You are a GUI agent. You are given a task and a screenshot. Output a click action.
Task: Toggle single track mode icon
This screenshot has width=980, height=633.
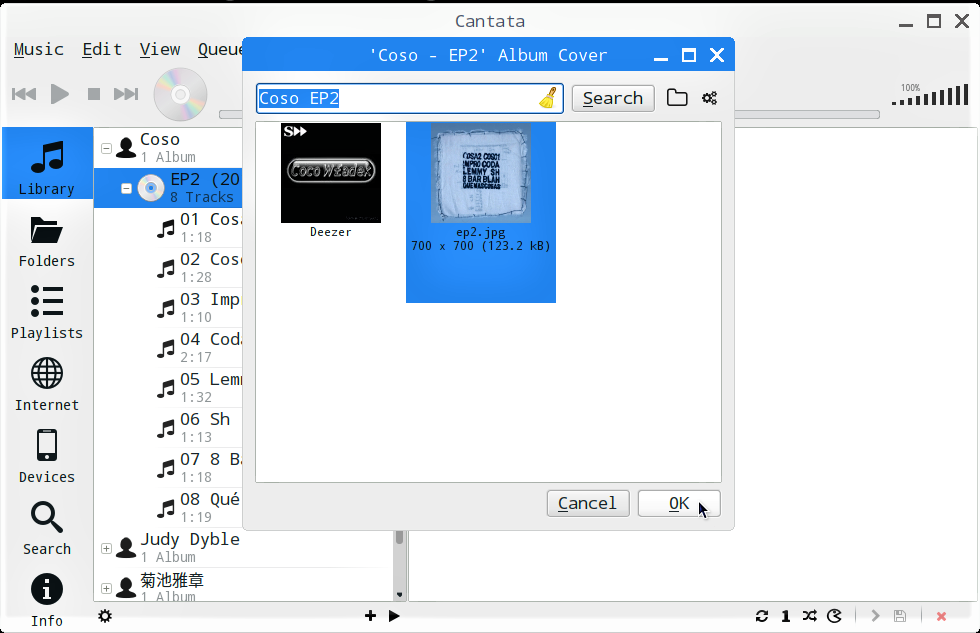point(786,617)
